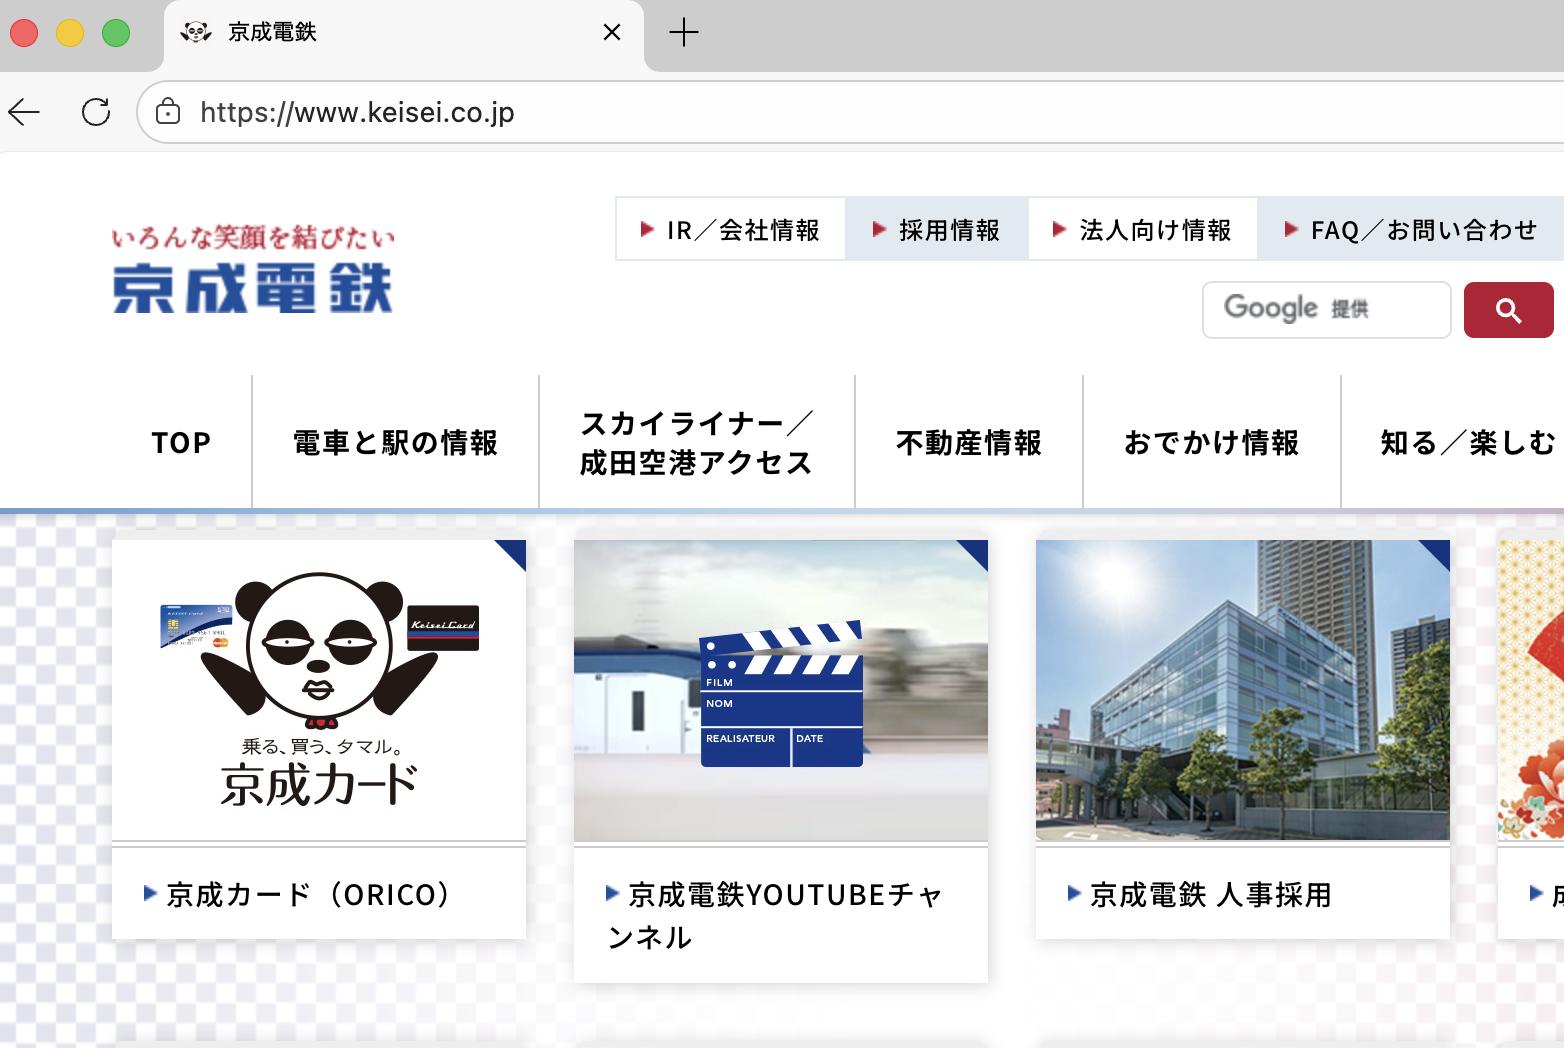Viewport: 1564px width, 1048px height.
Task: Click the site lock icon in address bar
Action: click(168, 112)
